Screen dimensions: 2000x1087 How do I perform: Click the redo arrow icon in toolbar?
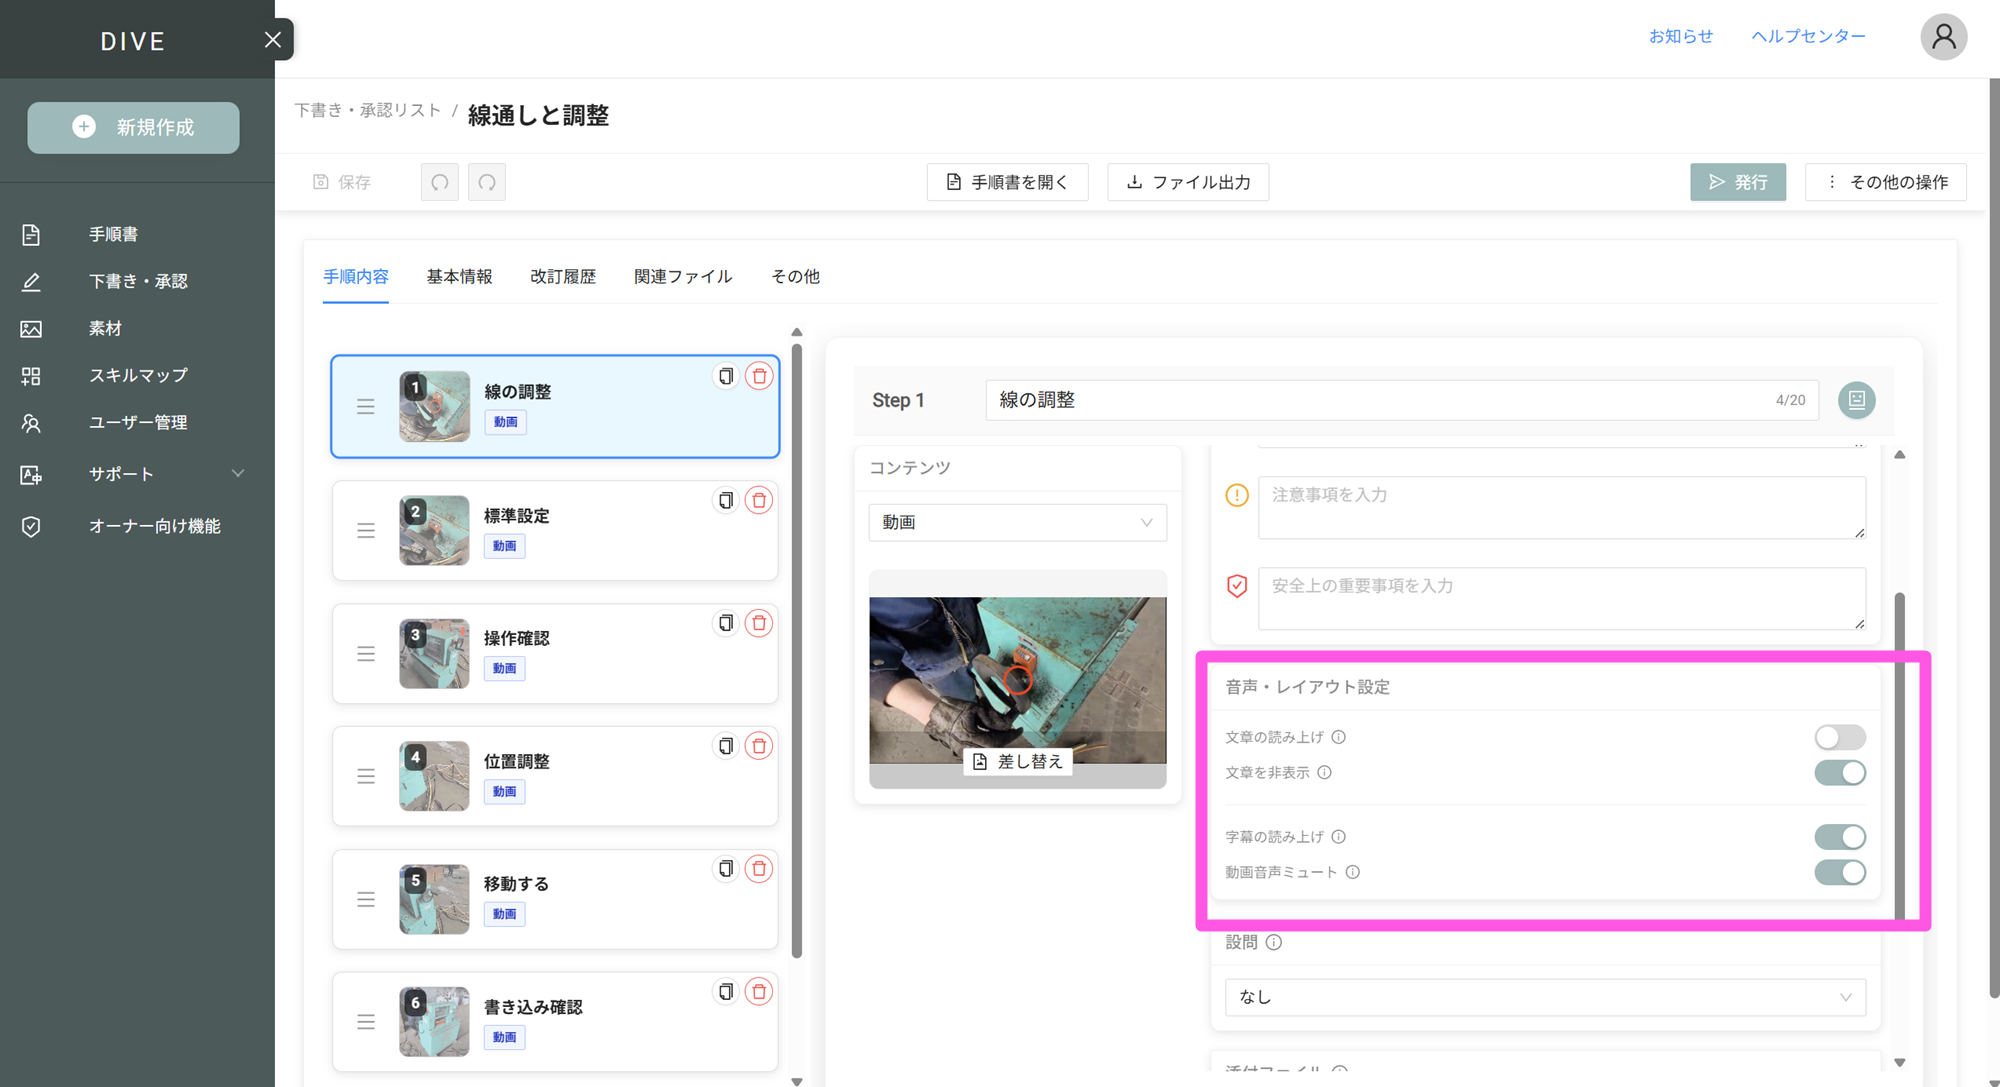point(487,182)
